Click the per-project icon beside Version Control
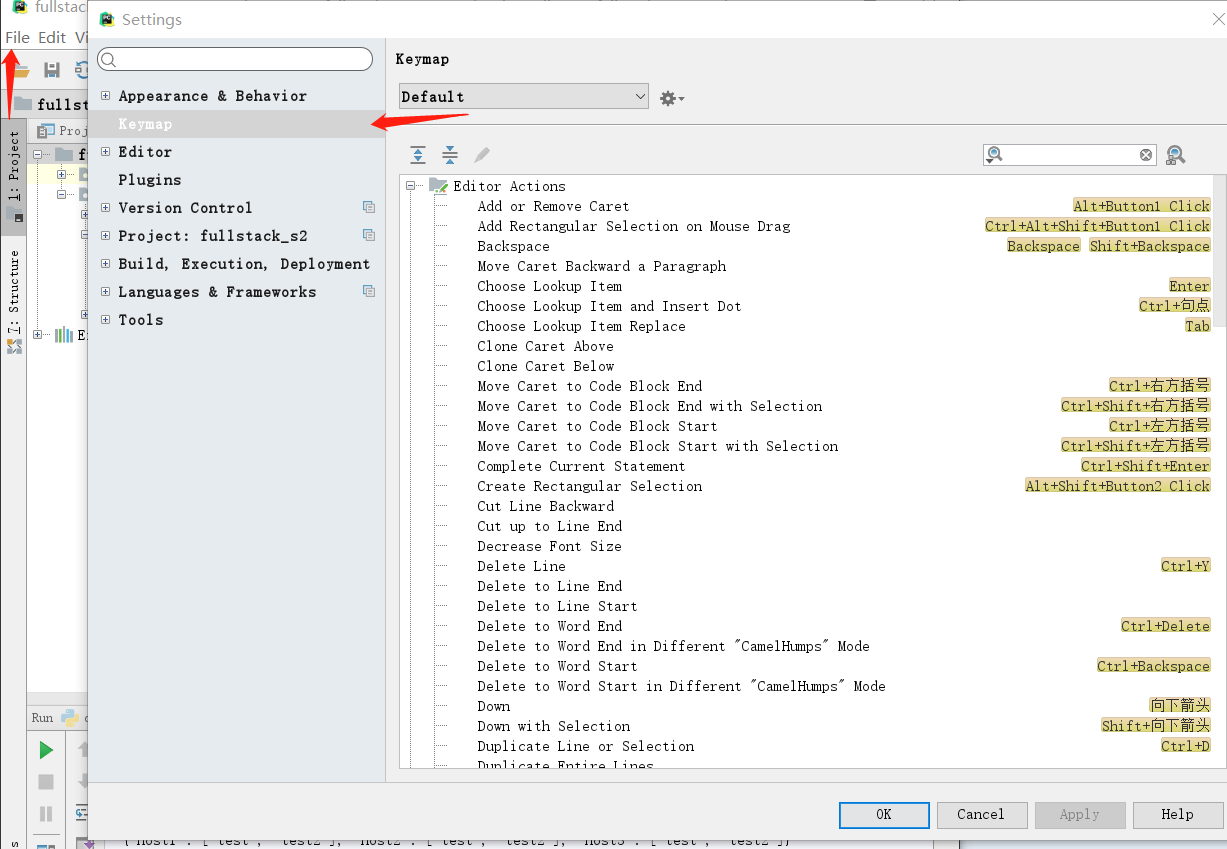 369,208
